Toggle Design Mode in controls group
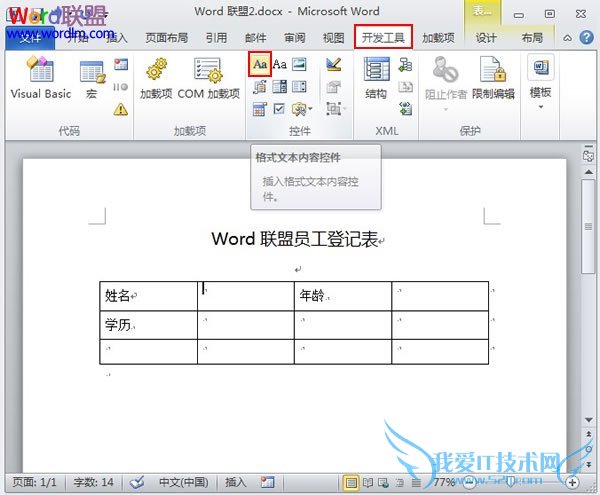This screenshot has width=600, height=495. (x=334, y=64)
